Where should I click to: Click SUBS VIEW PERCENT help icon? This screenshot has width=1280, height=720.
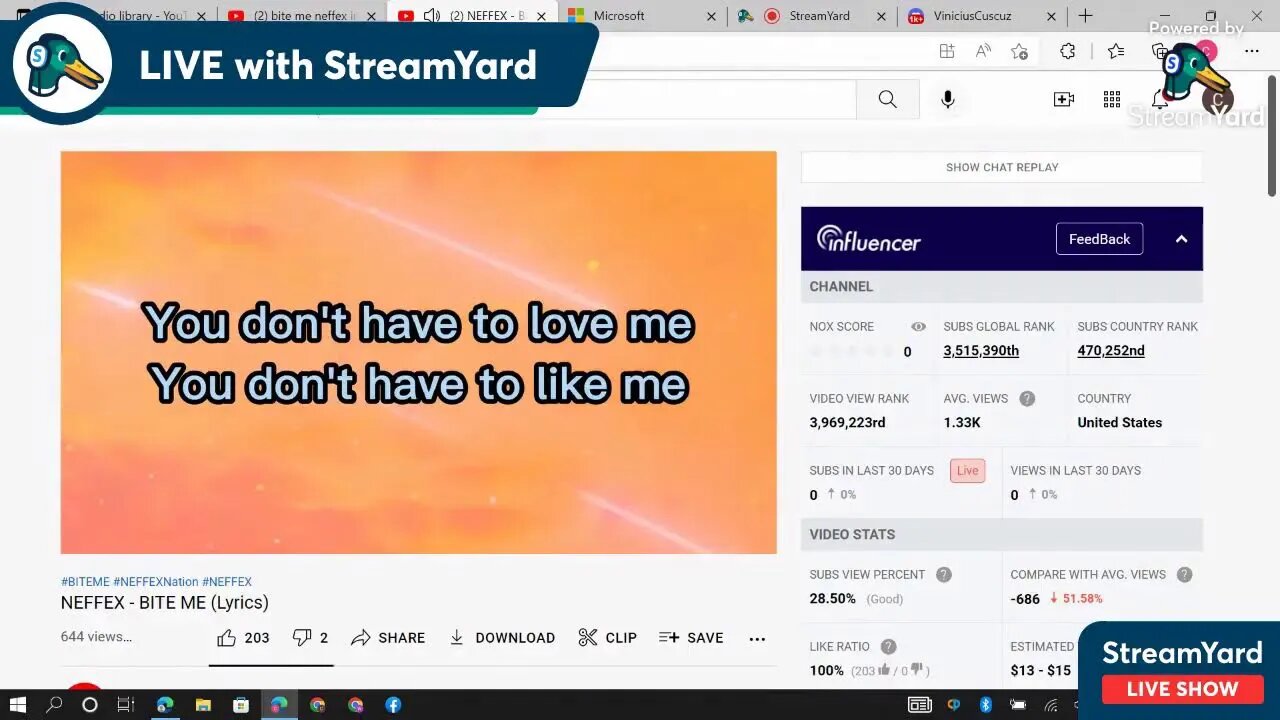(x=943, y=574)
